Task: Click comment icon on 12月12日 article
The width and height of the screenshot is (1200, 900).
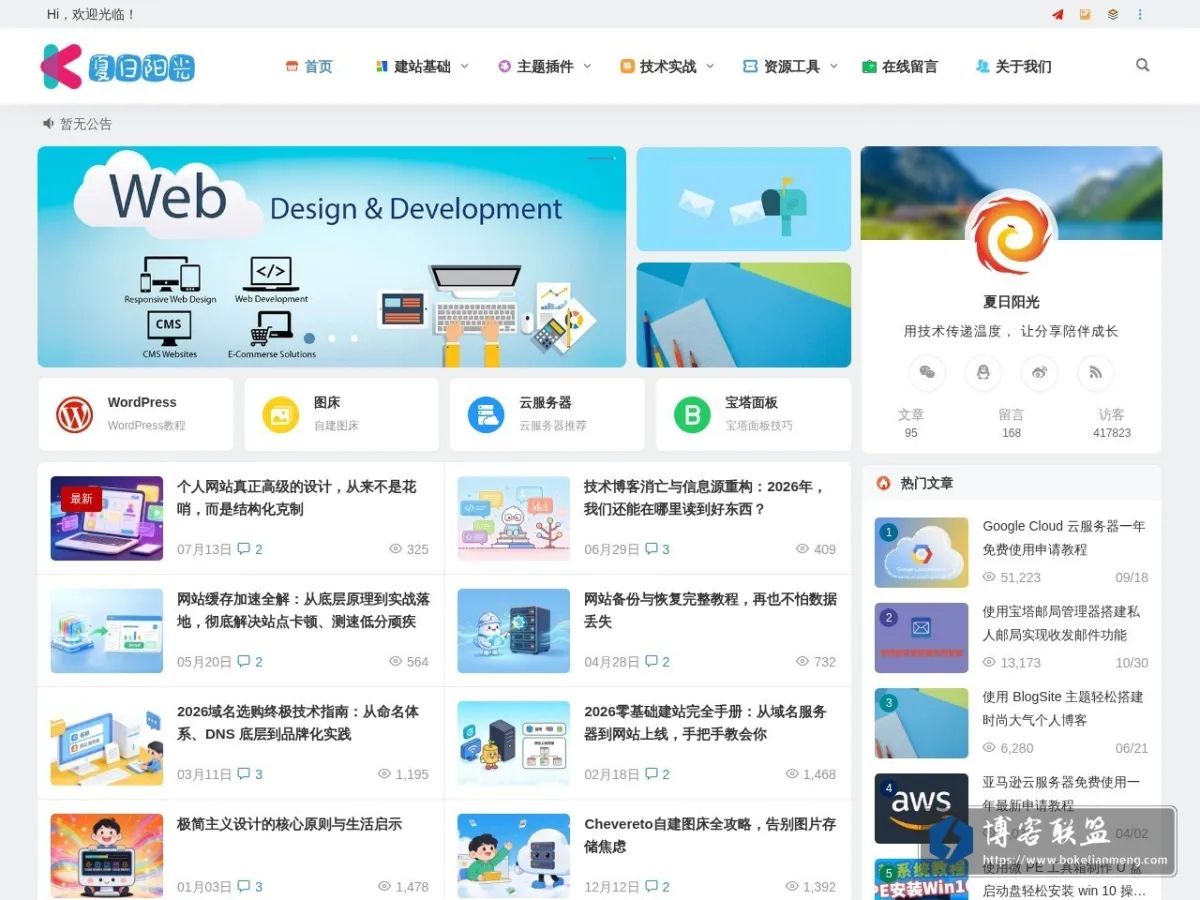Action: pyautogui.click(x=651, y=886)
